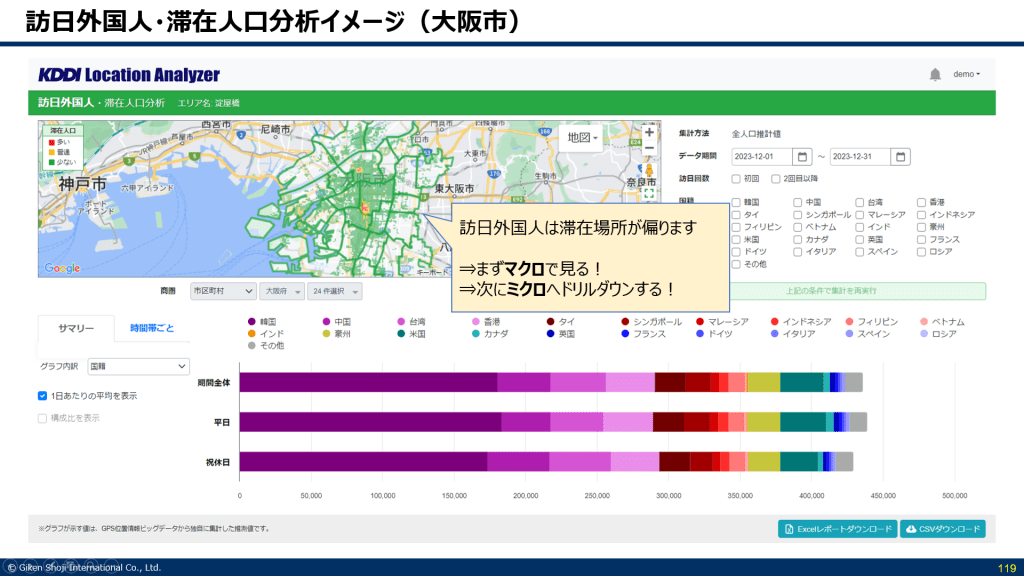Open the demo user menu

coord(966,74)
